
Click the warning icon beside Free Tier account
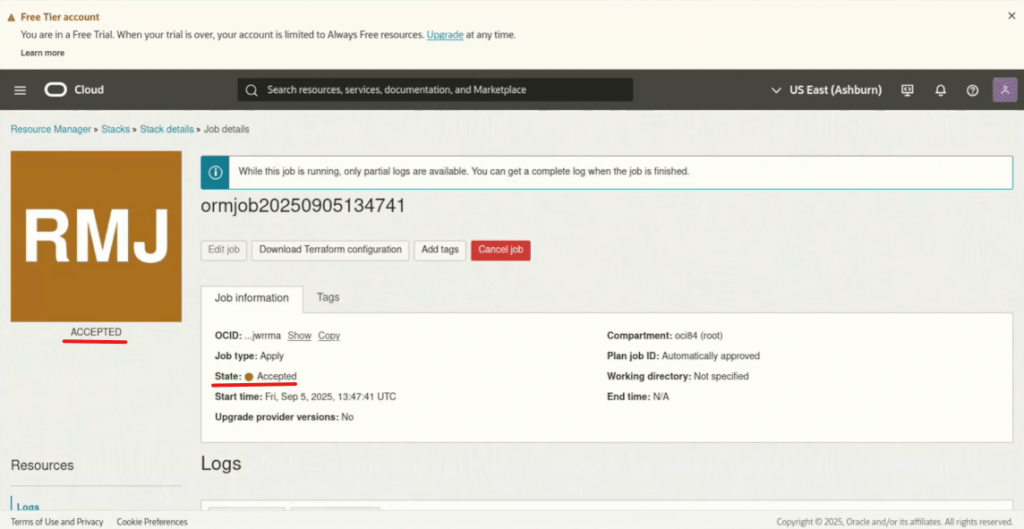pos(11,18)
